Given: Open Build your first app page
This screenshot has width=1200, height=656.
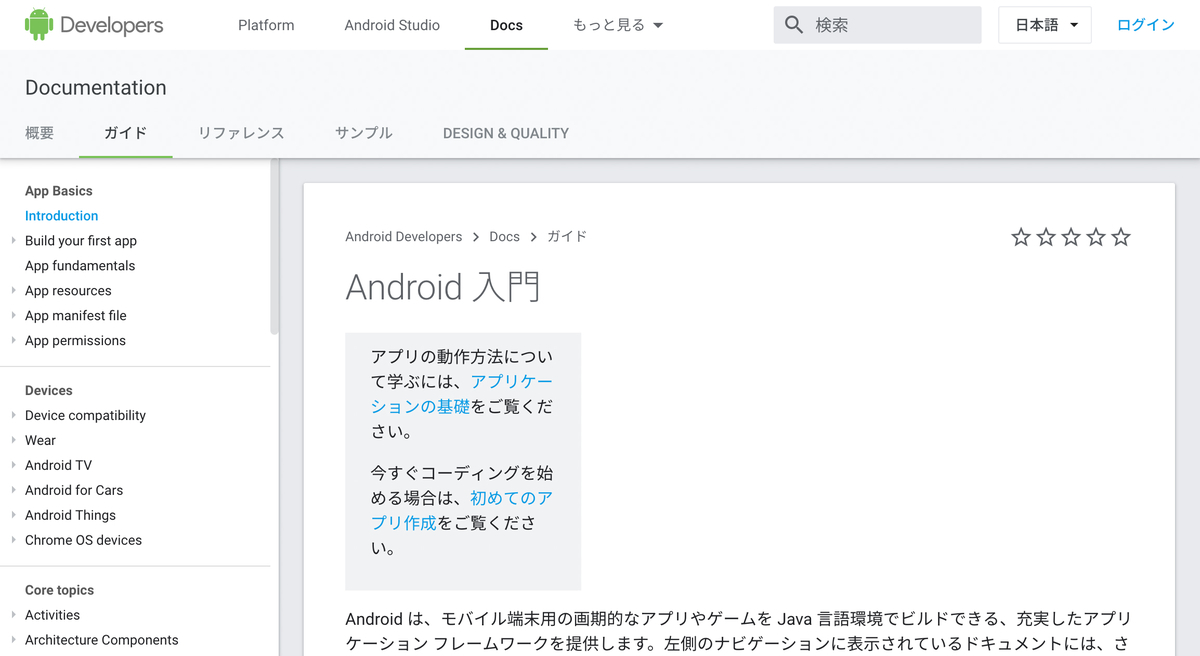Looking at the screenshot, I should coord(81,240).
